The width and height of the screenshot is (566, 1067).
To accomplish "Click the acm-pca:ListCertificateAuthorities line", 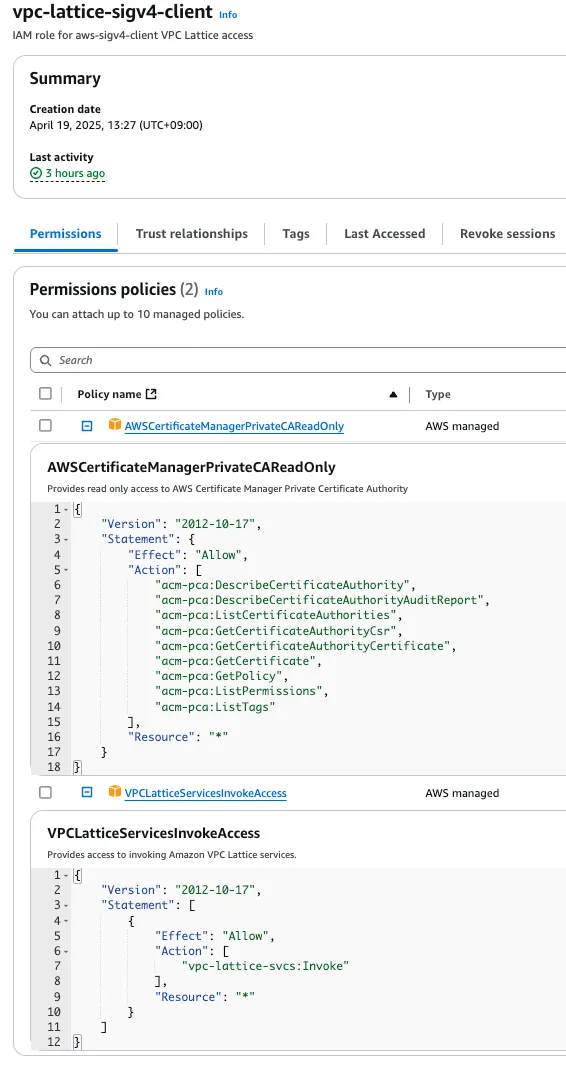I will [x=280, y=615].
